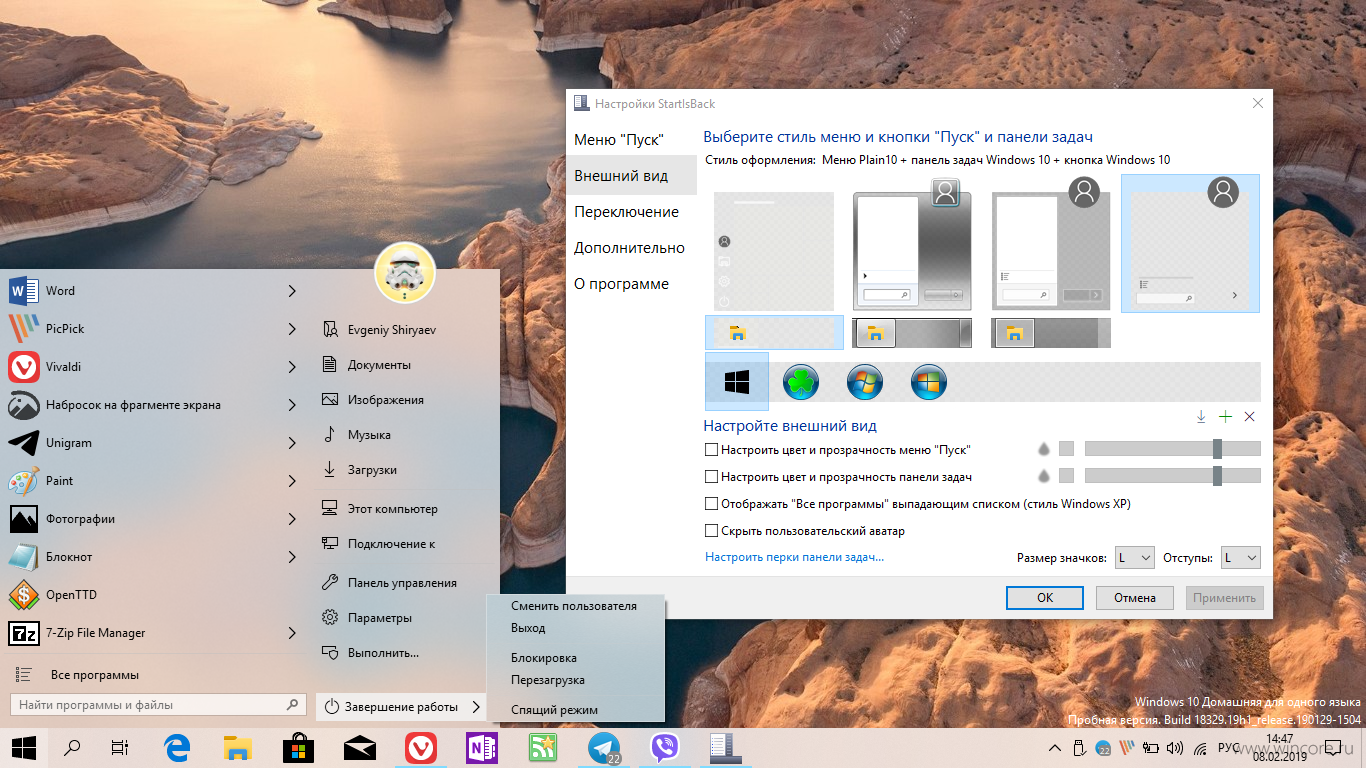1366x768 pixels.
Task: Open the 'Переключение' settings section
Action: (x=632, y=211)
